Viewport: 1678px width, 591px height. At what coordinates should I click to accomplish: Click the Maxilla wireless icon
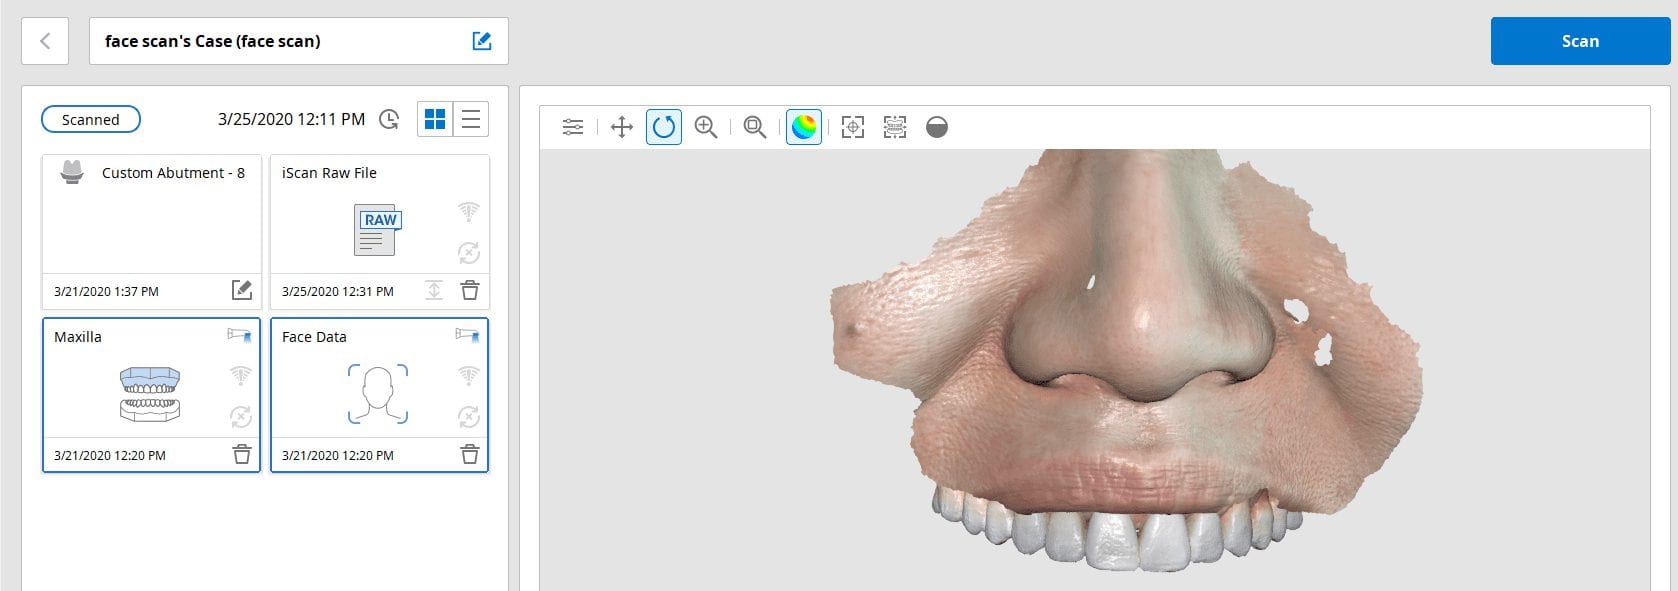coord(240,376)
